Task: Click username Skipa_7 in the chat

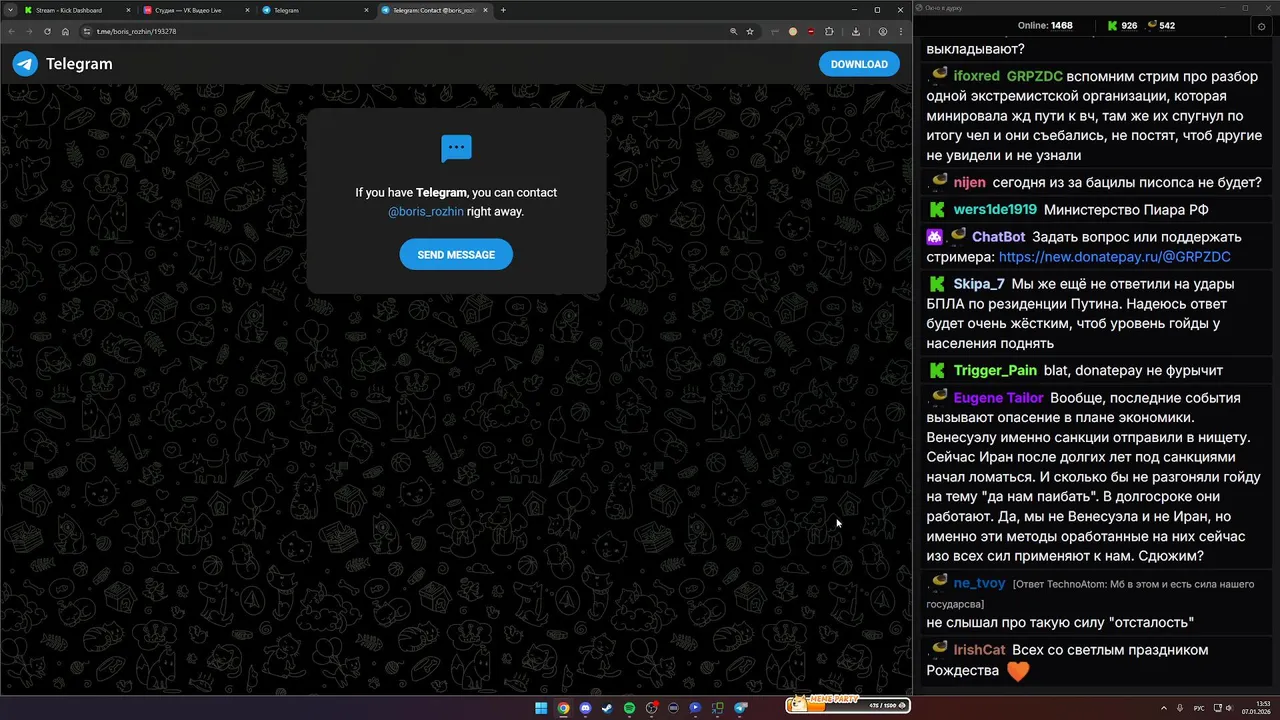Action: pyautogui.click(x=979, y=284)
